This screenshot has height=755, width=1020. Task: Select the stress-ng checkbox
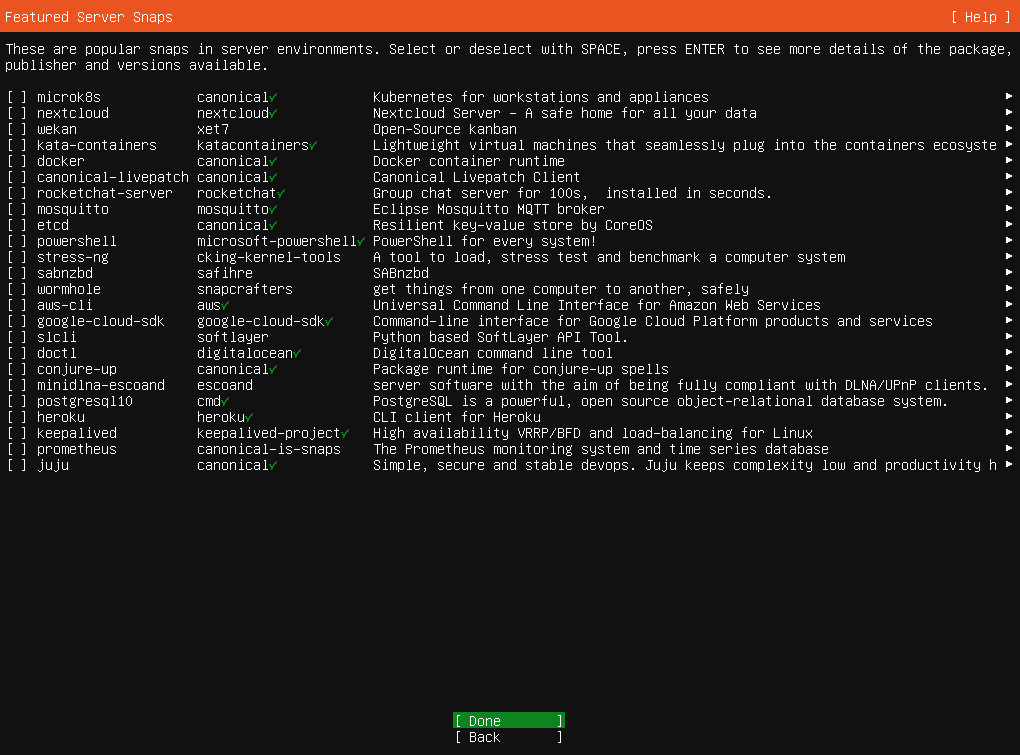point(17,258)
